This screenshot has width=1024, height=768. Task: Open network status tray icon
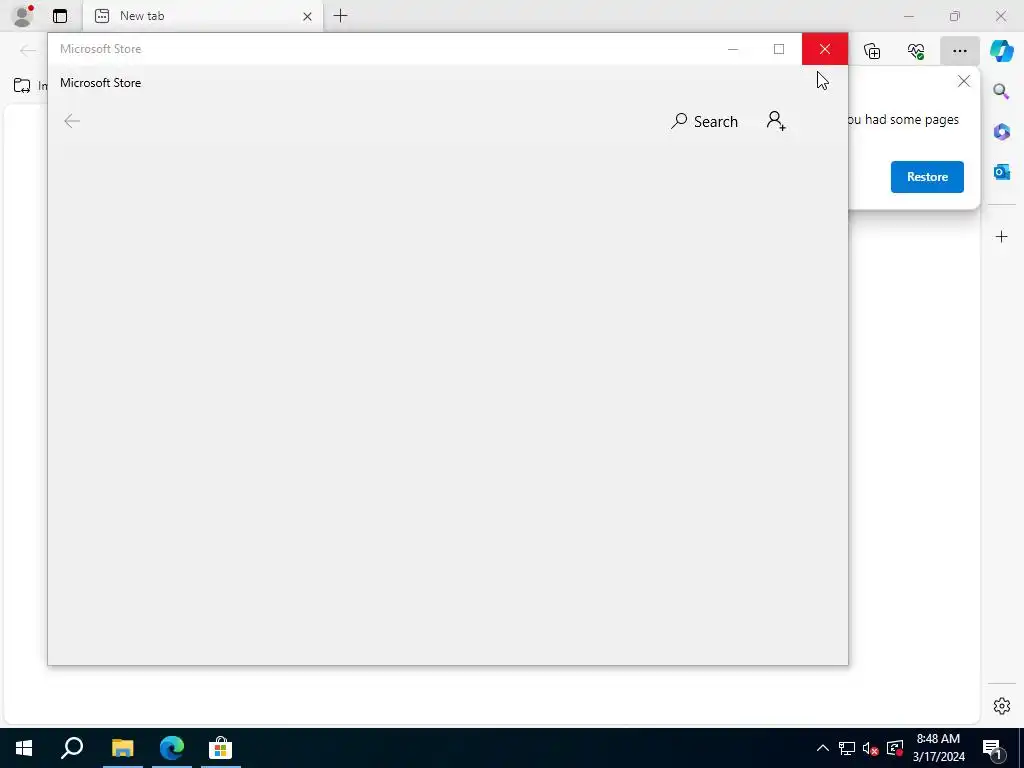coord(847,748)
